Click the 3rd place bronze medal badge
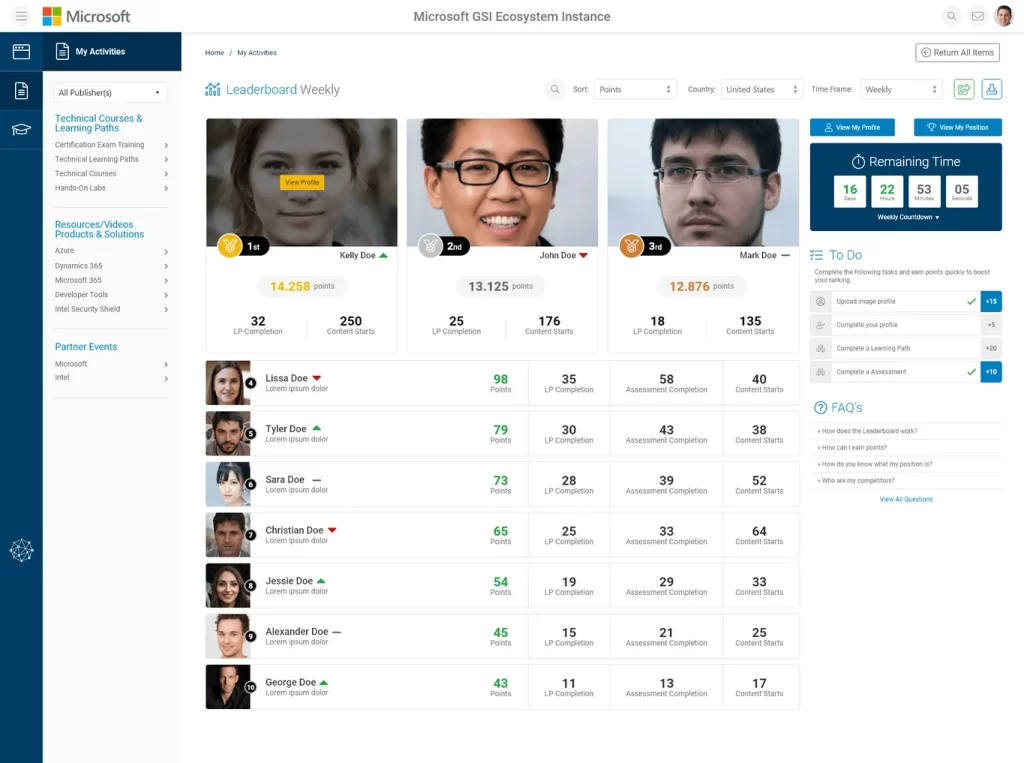This screenshot has width=1024, height=763. point(632,246)
